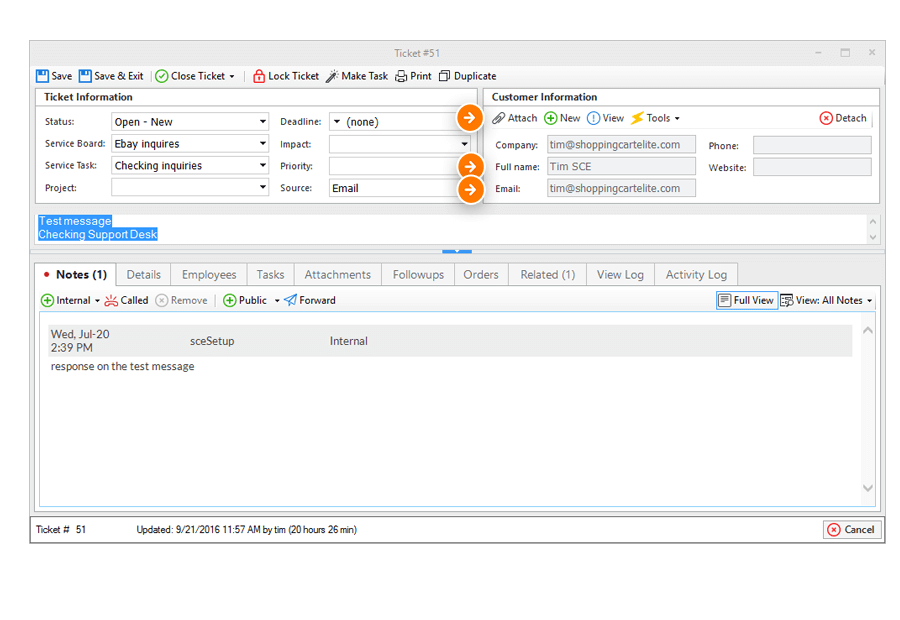Viewport: 900px width, 620px height.
Task: Click the Called phone icon
Action: click(111, 300)
